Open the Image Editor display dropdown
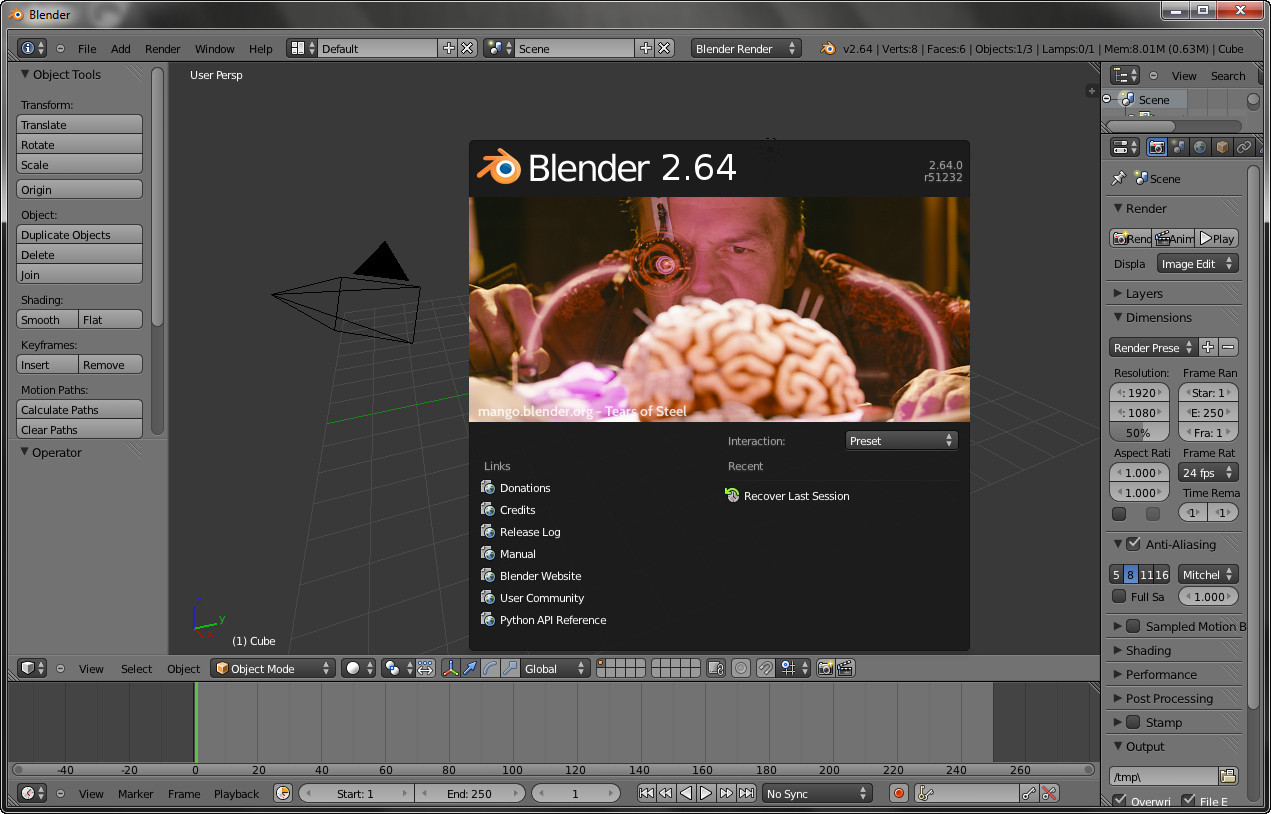 (x=1198, y=263)
